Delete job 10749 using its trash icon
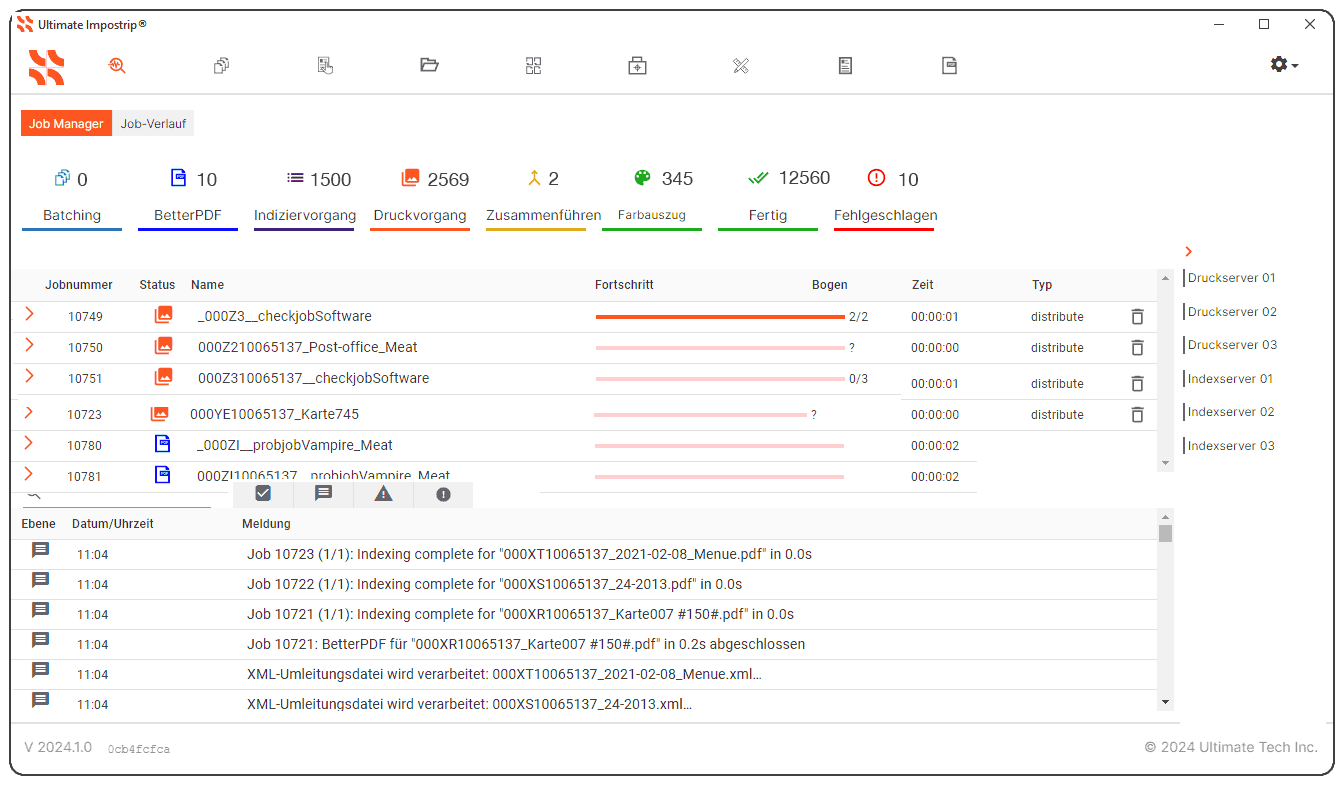Viewport: 1344px width, 785px height. click(1137, 315)
